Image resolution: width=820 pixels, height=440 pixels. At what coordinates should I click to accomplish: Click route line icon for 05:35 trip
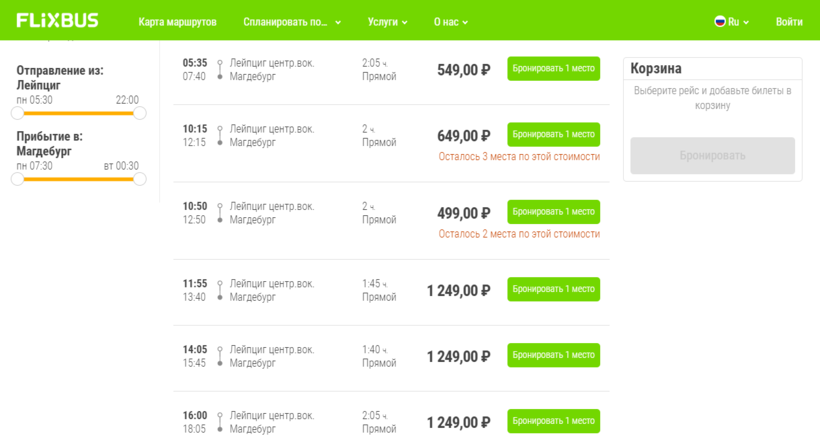click(x=220, y=69)
